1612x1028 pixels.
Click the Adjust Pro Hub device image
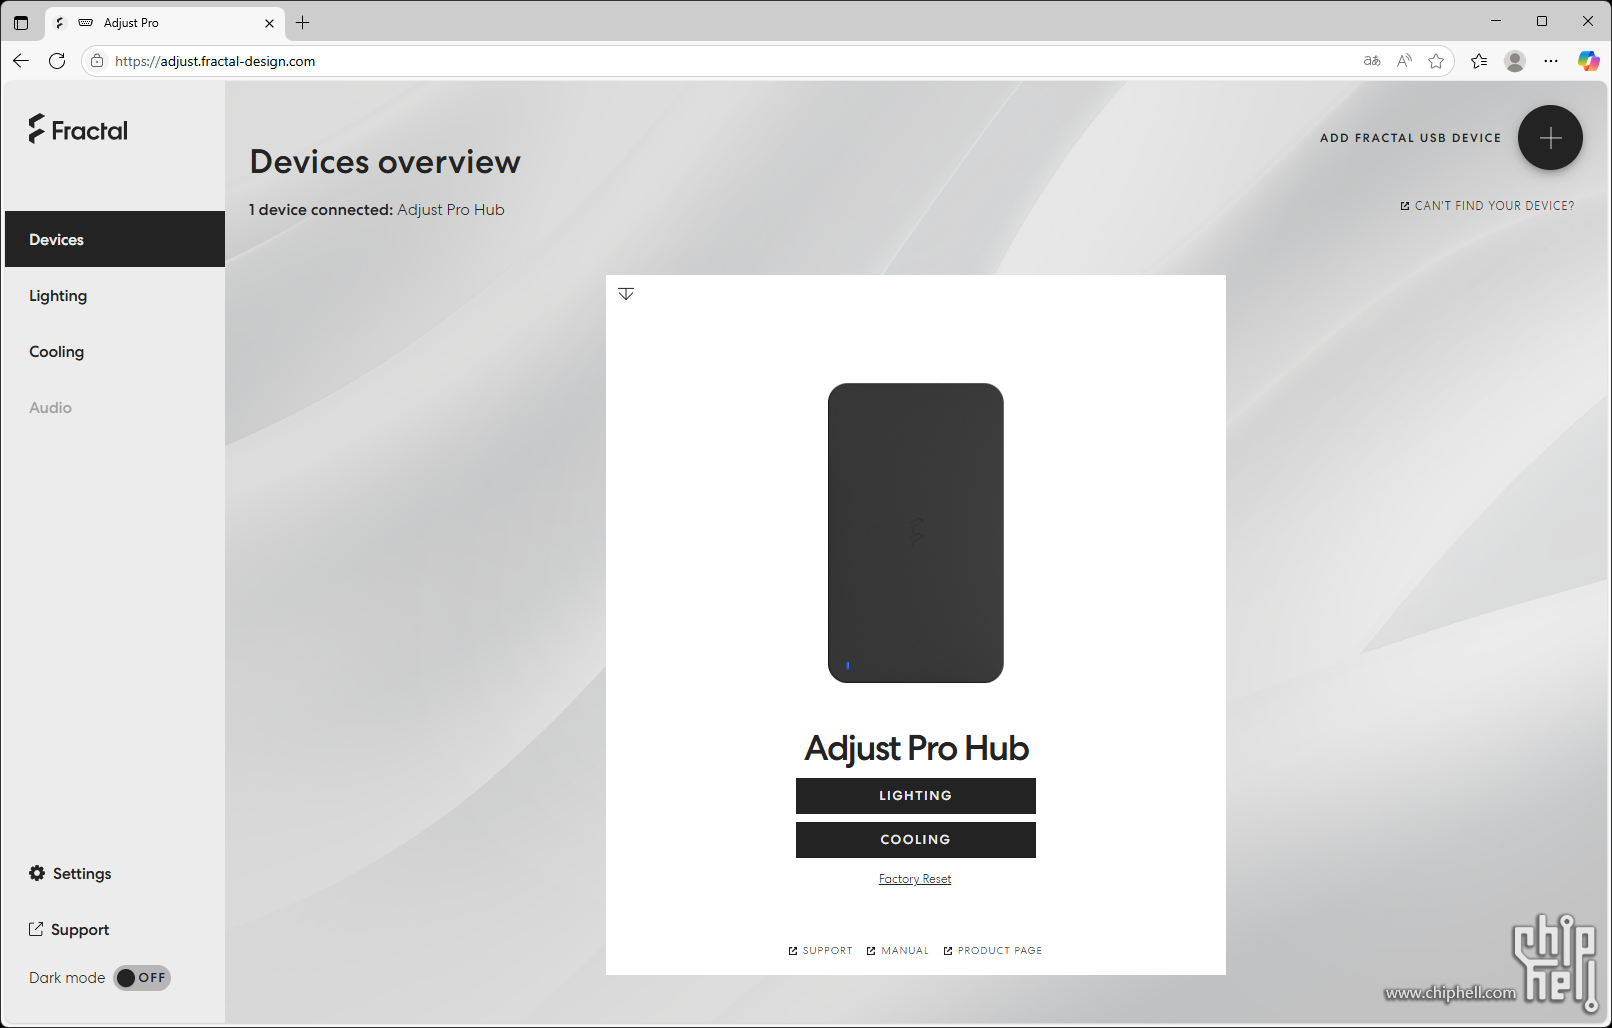coord(915,533)
